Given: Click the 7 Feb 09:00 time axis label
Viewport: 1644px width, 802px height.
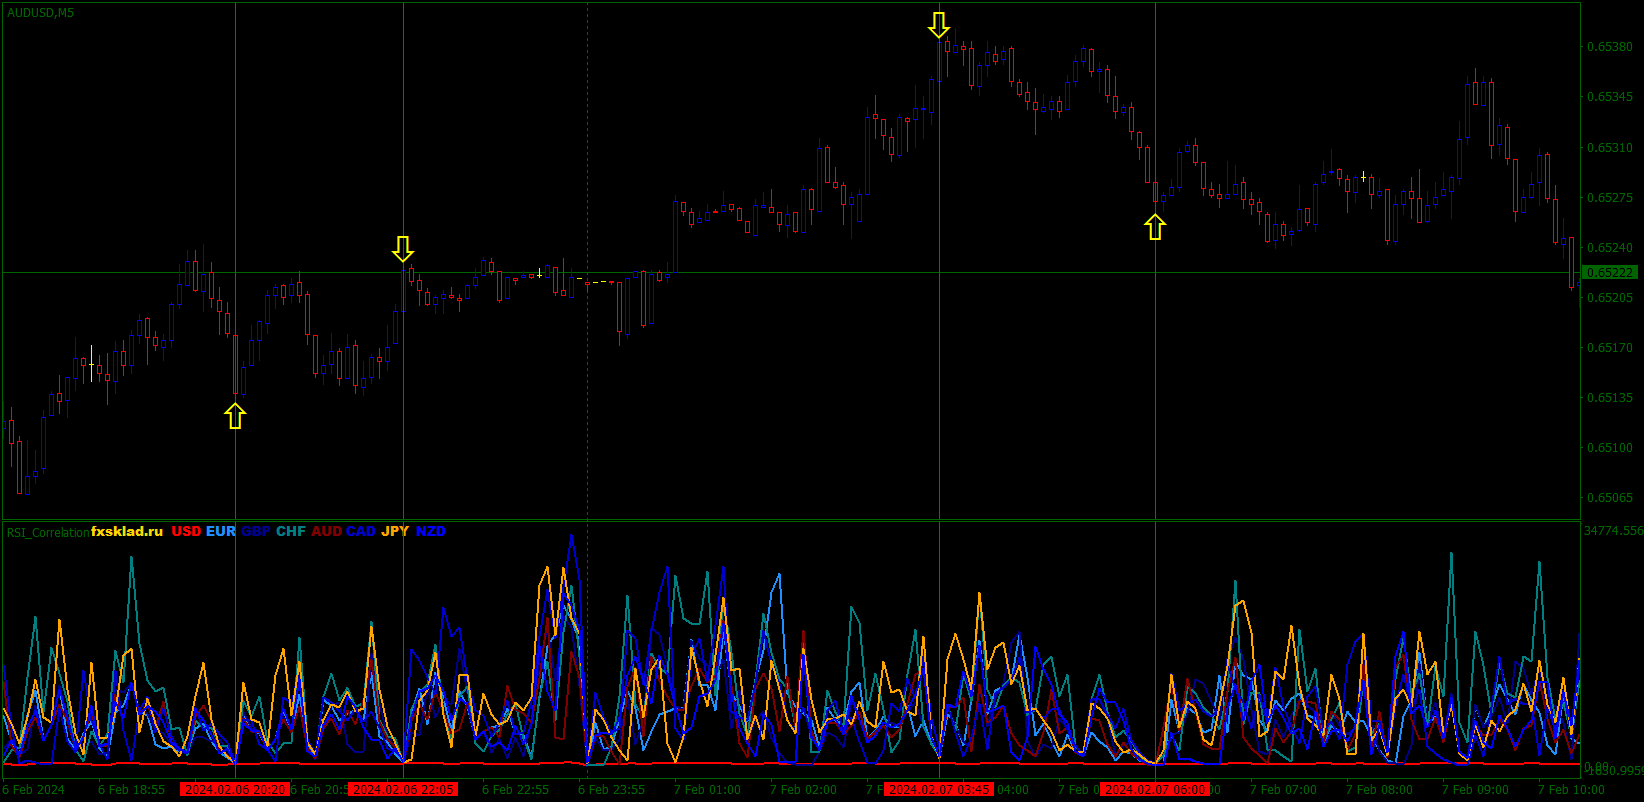Looking at the screenshot, I should coord(1476,790).
